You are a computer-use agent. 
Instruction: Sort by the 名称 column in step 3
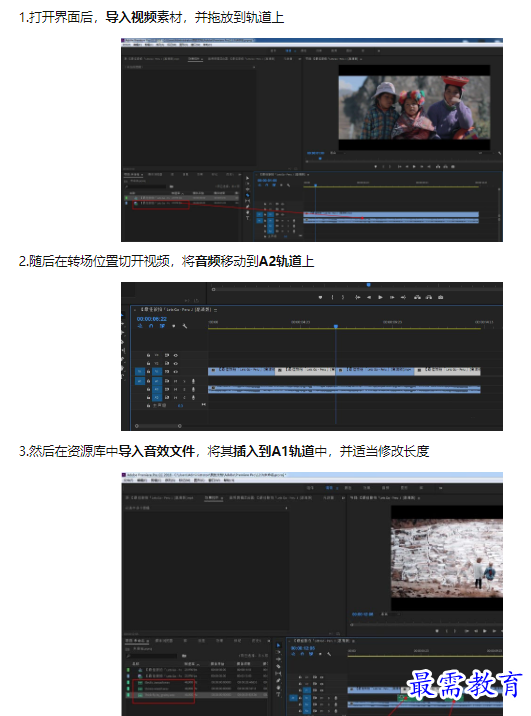click(x=136, y=663)
